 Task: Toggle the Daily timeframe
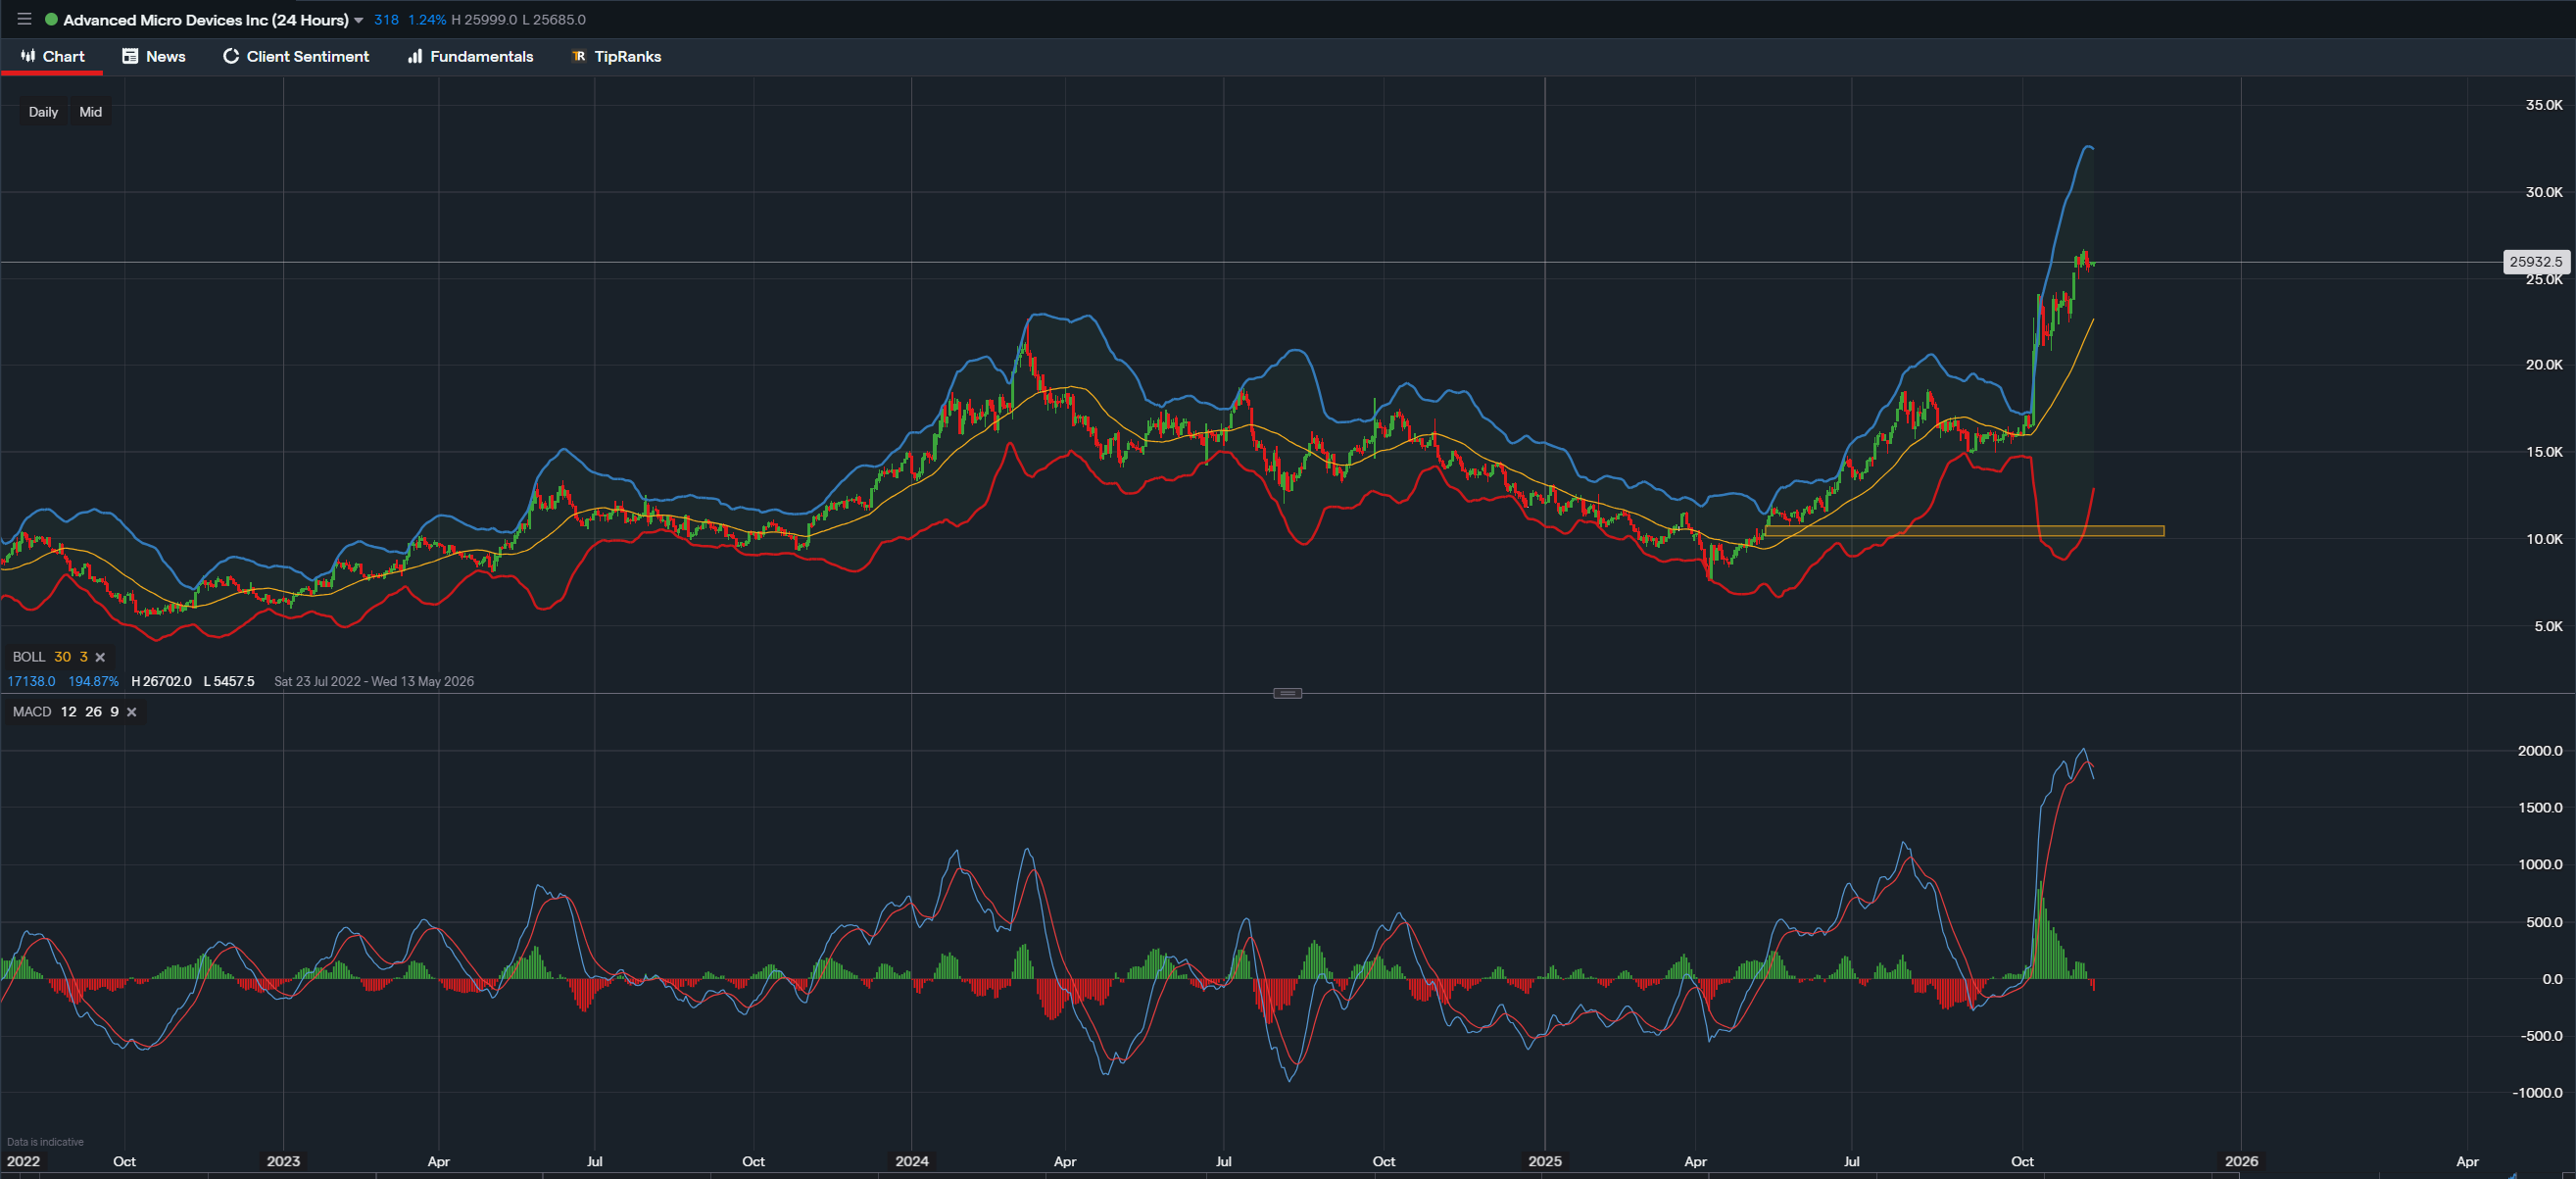(43, 112)
